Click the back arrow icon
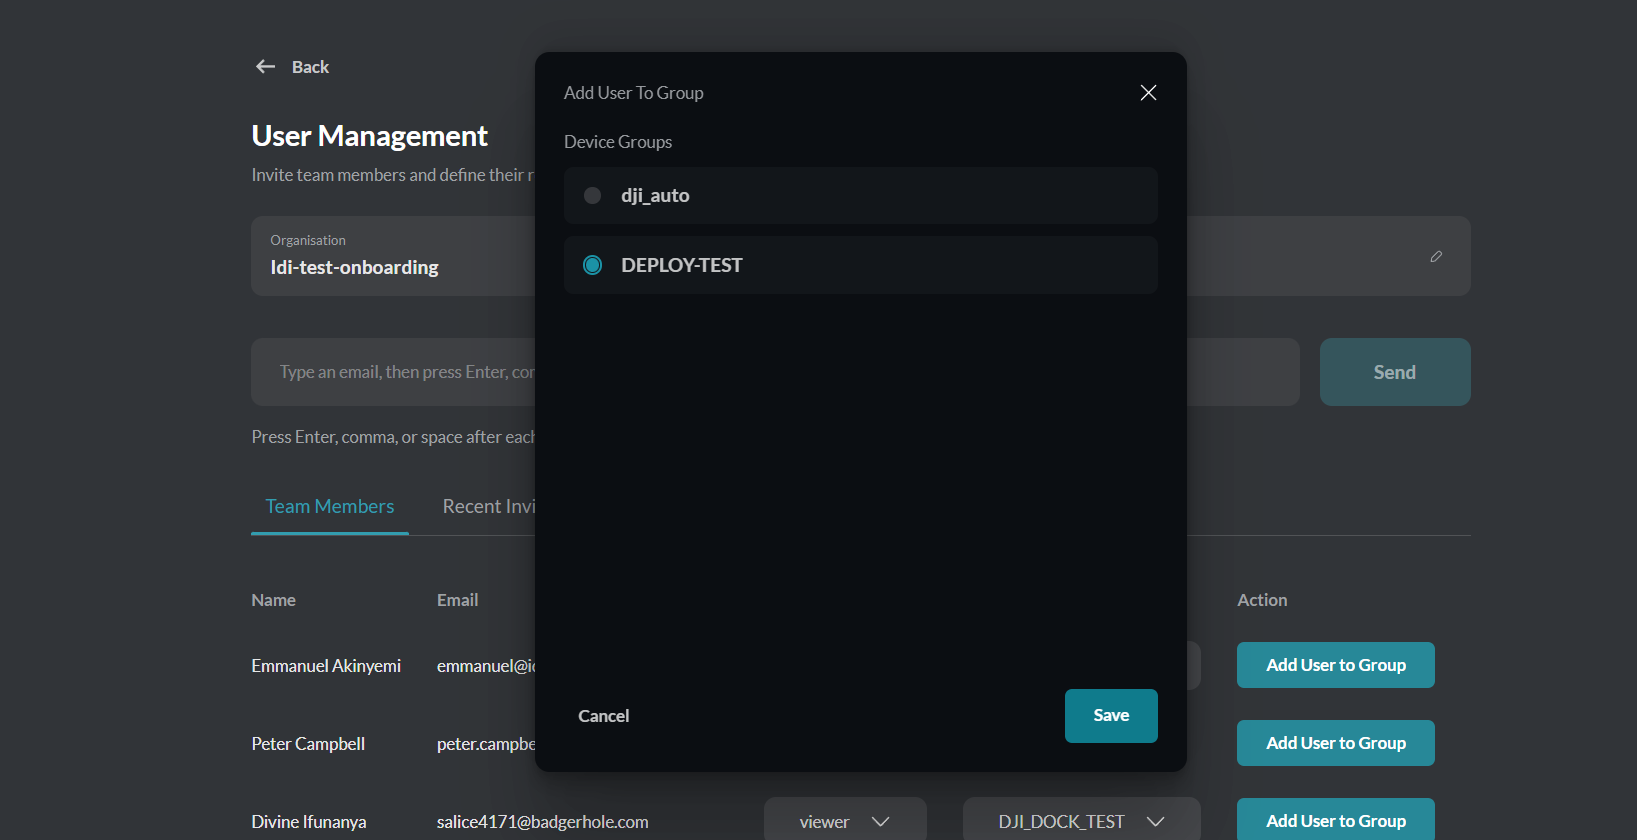The image size is (1637, 840). pos(265,67)
